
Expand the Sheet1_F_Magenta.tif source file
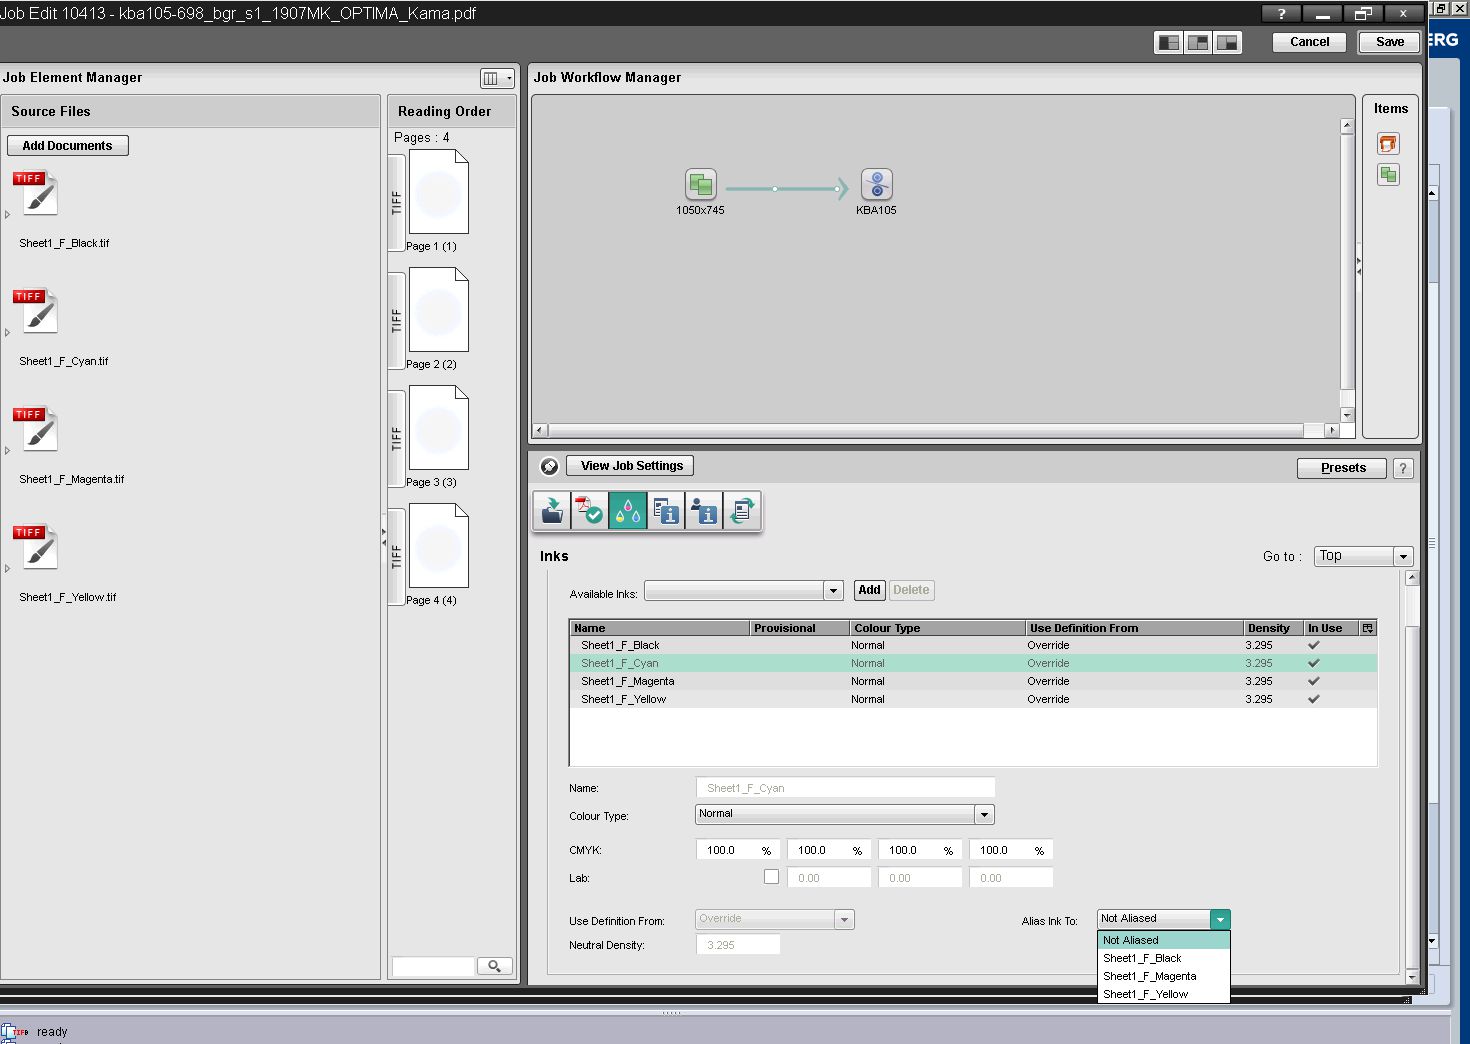7,450
